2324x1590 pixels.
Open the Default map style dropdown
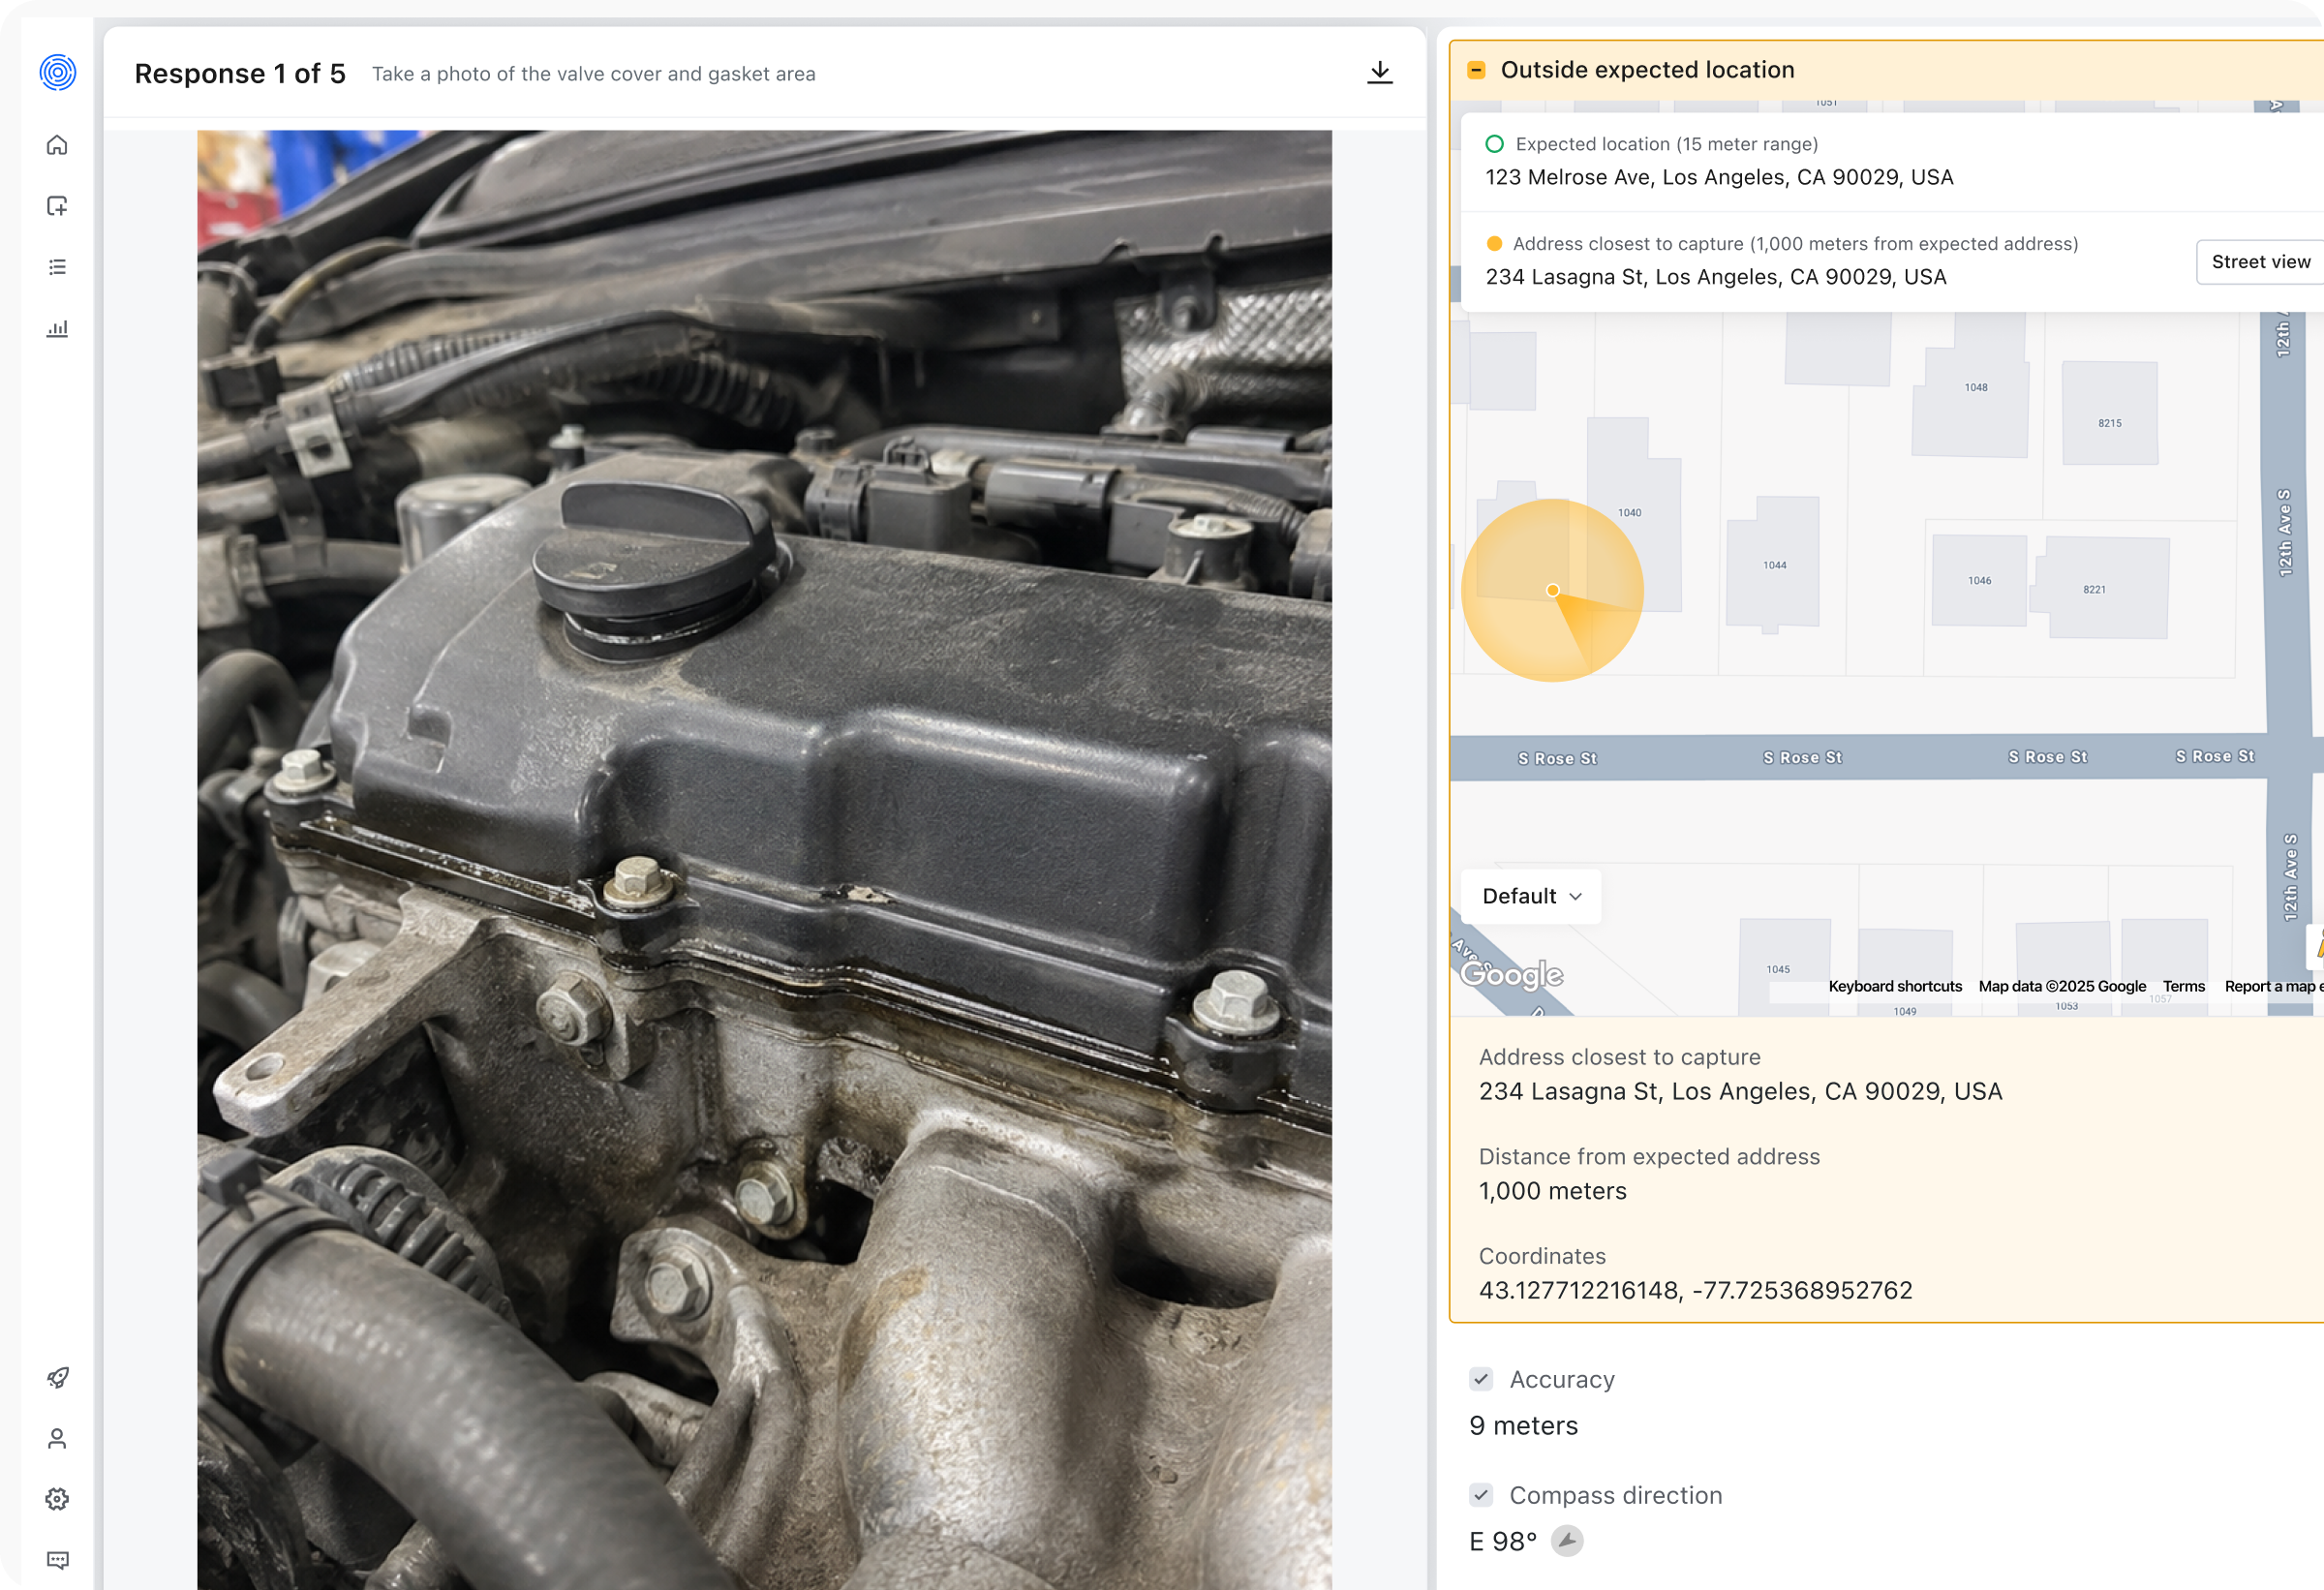pos(1531,896)
